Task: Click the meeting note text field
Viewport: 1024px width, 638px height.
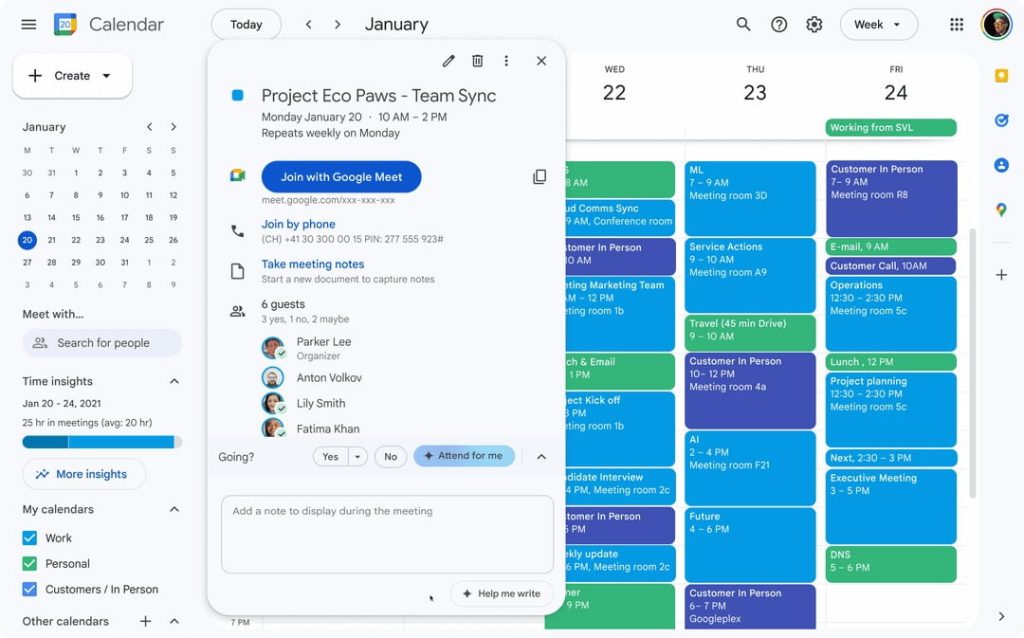Action: click(x=387, y=534)
